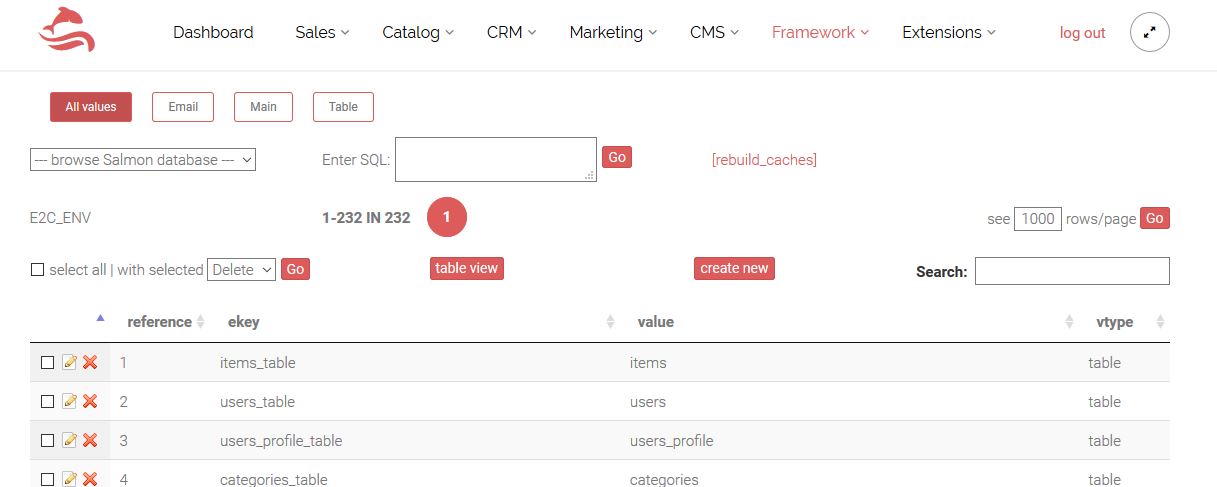Tick the checkbox for users_profile_table row
1217x487 pixels.
pyautogui.click(x=47, y=440)
